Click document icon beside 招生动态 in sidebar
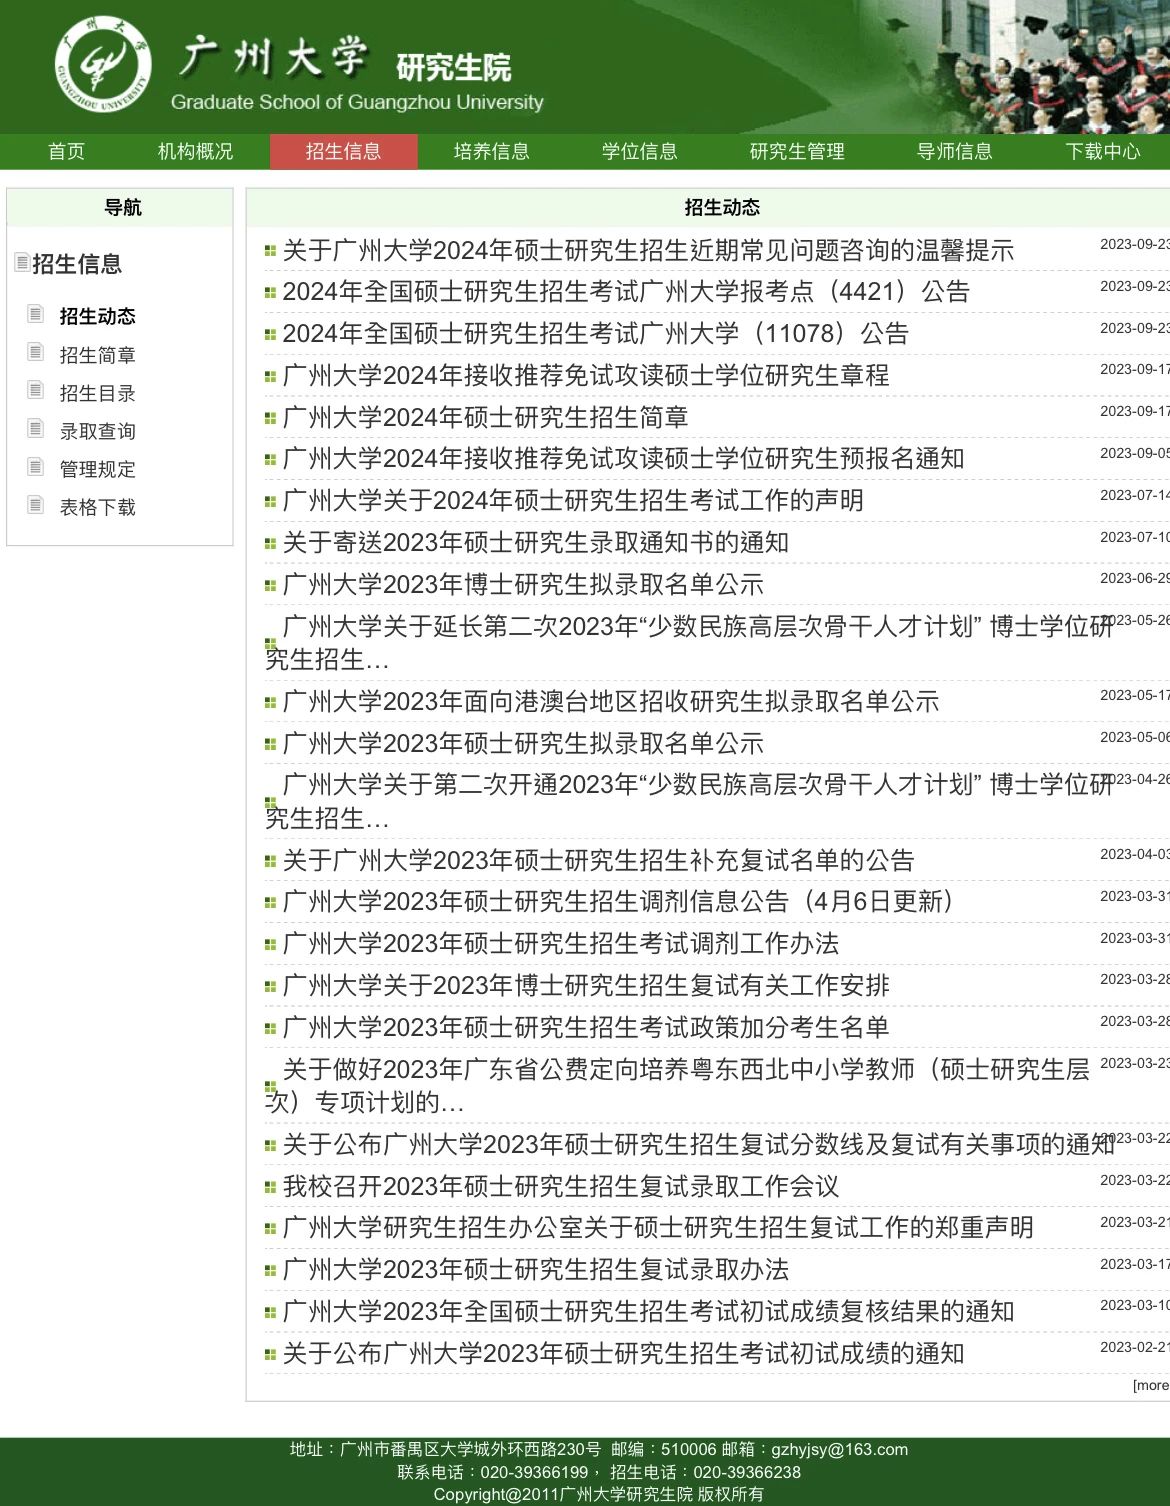The height and width of the screenshot is (1506, 1170). [x=36, y=314]
